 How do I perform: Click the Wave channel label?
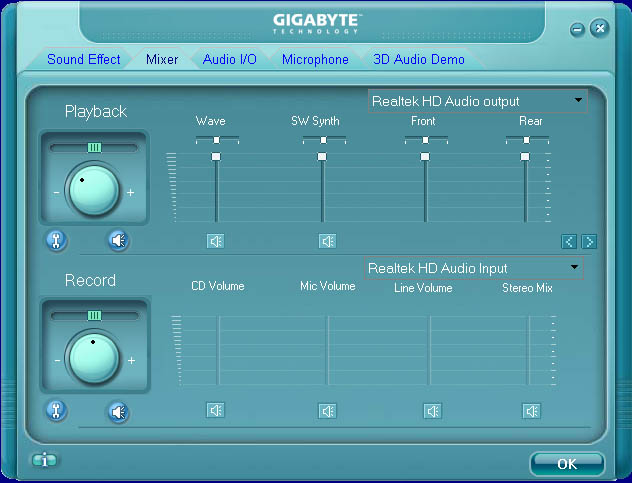[x=210, y=121]
